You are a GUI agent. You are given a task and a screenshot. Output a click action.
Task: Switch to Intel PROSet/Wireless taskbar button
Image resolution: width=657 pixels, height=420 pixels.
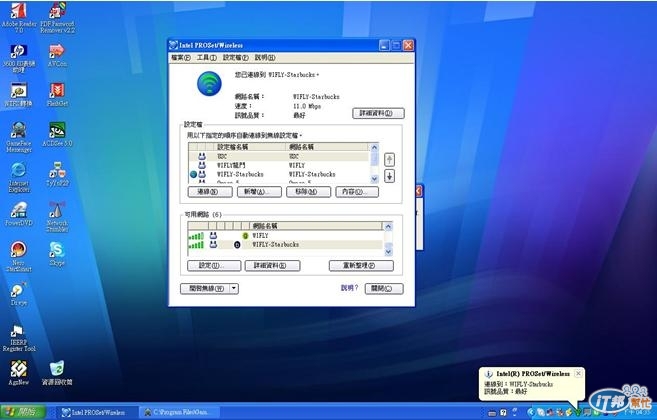pyautogui.click(x=96, y=412)
